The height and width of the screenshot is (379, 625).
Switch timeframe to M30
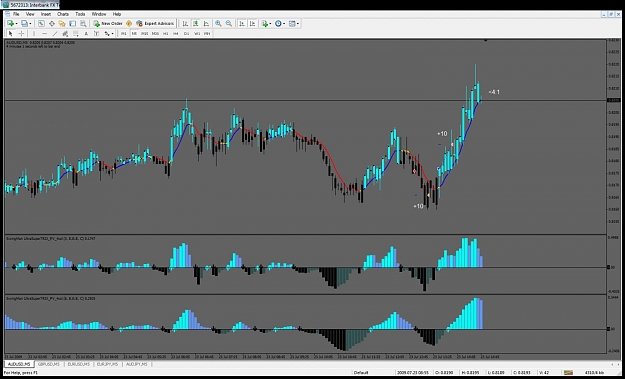pos(155,33)
